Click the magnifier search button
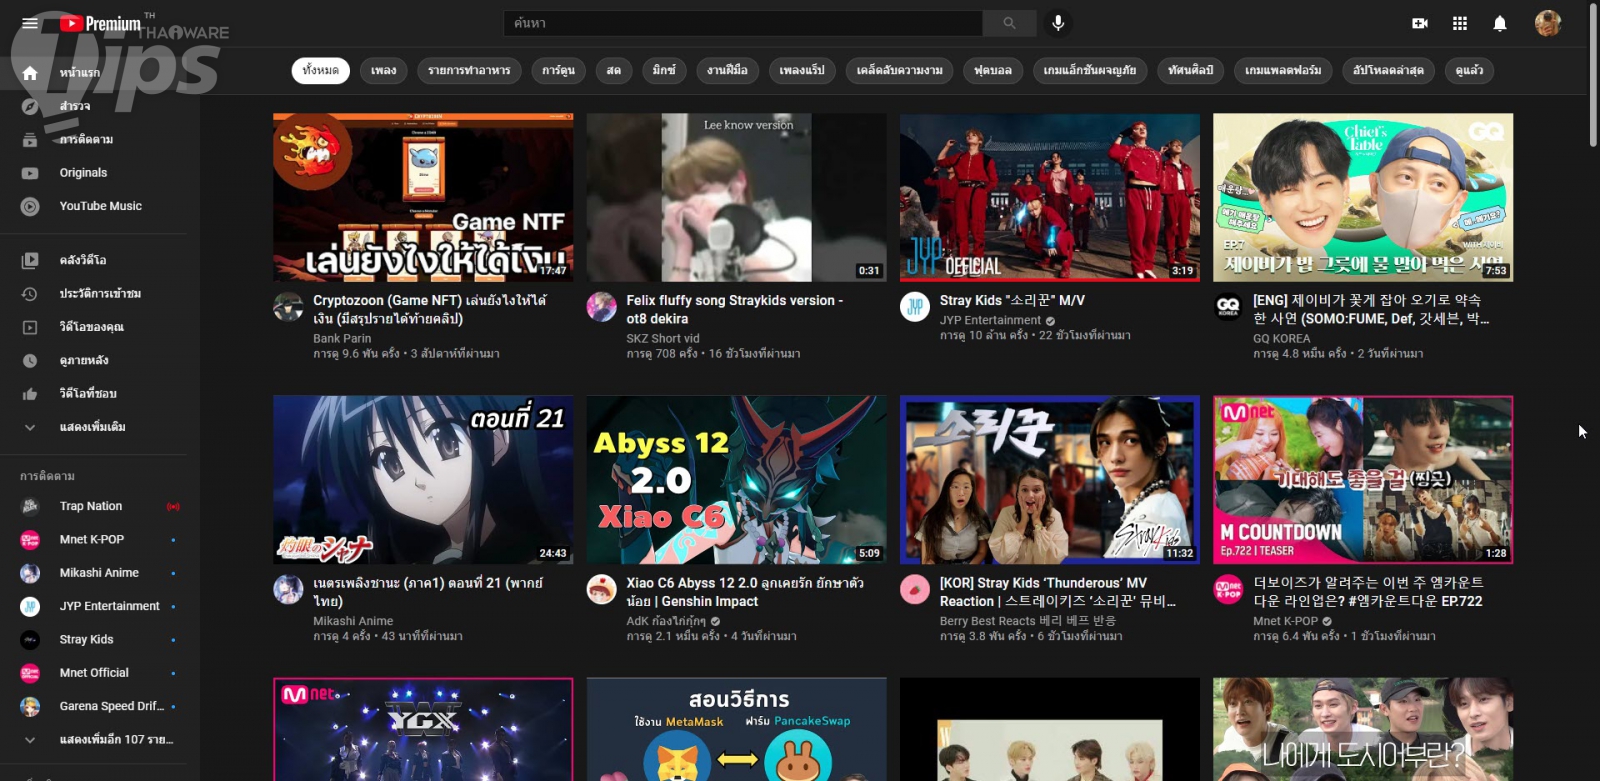This screenshot has height=781, width=1600. (x=1009, y=23)
